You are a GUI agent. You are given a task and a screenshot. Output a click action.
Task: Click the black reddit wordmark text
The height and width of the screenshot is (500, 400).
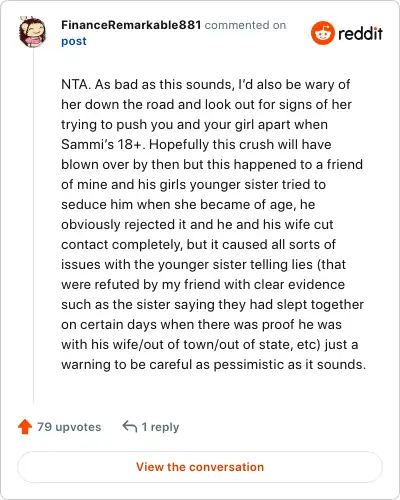coord(360,33)
